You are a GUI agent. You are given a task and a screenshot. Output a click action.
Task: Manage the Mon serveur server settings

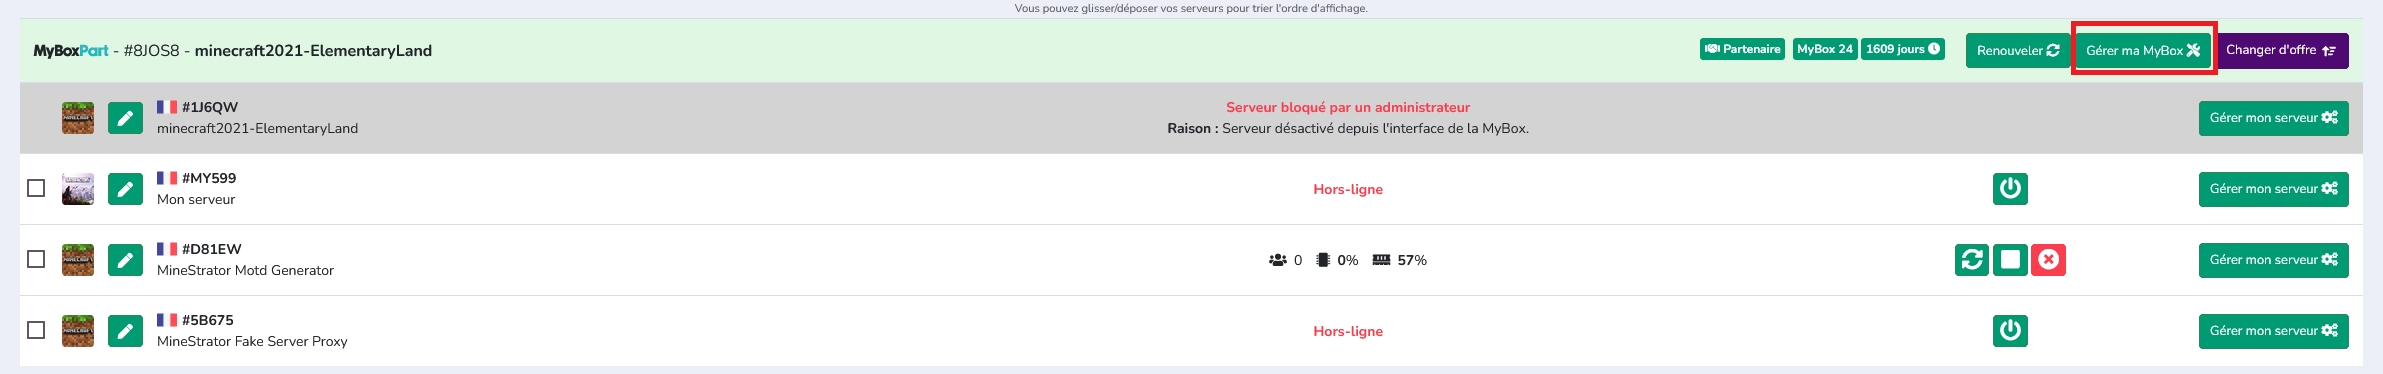pos(2273,189)
